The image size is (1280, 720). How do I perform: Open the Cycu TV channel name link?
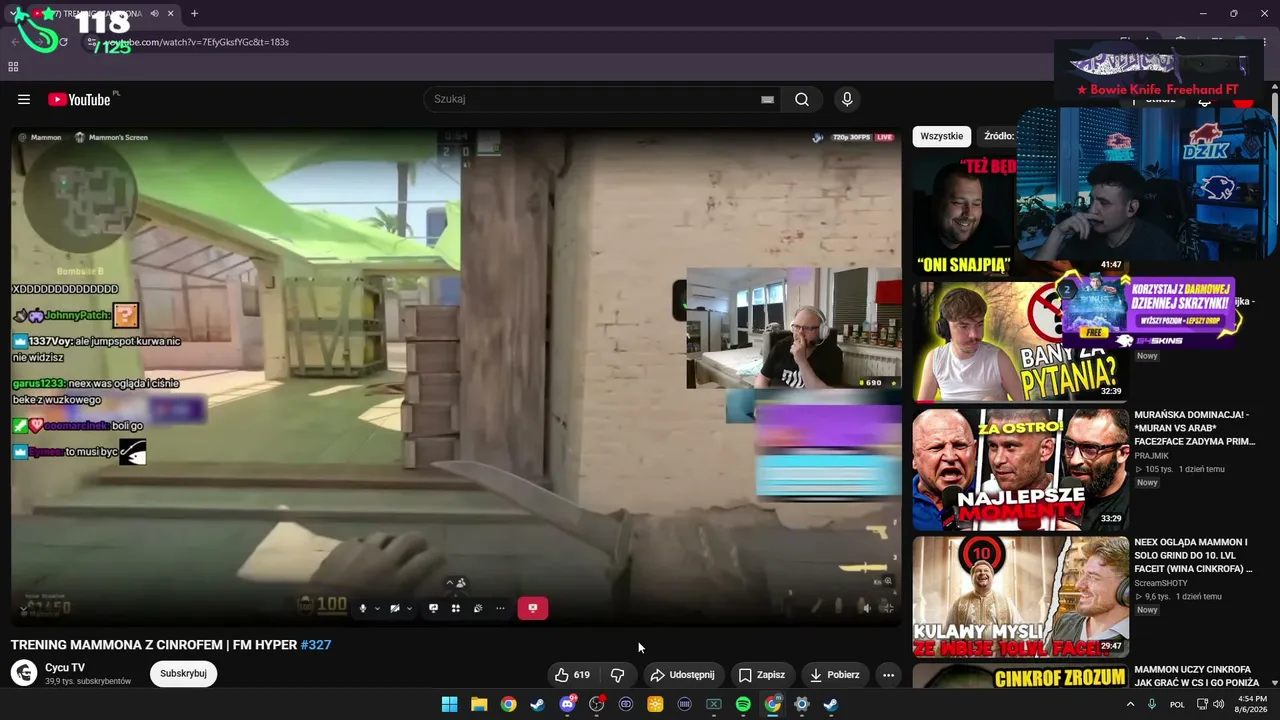tap(65, 667)
